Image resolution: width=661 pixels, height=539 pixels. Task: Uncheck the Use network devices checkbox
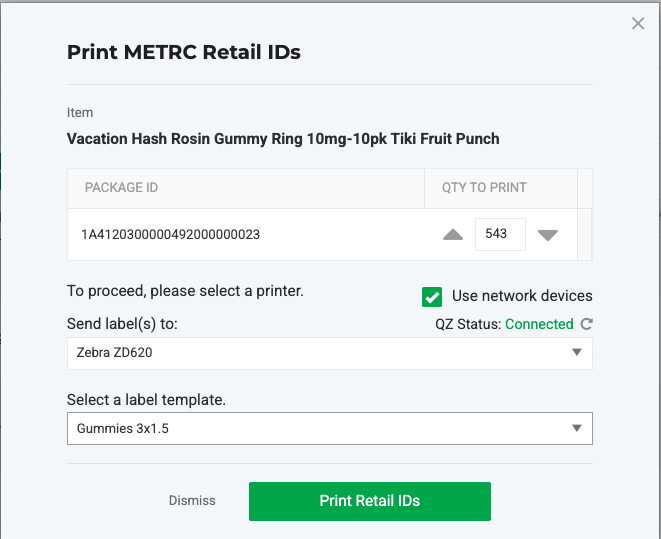[x=432, y=296]
